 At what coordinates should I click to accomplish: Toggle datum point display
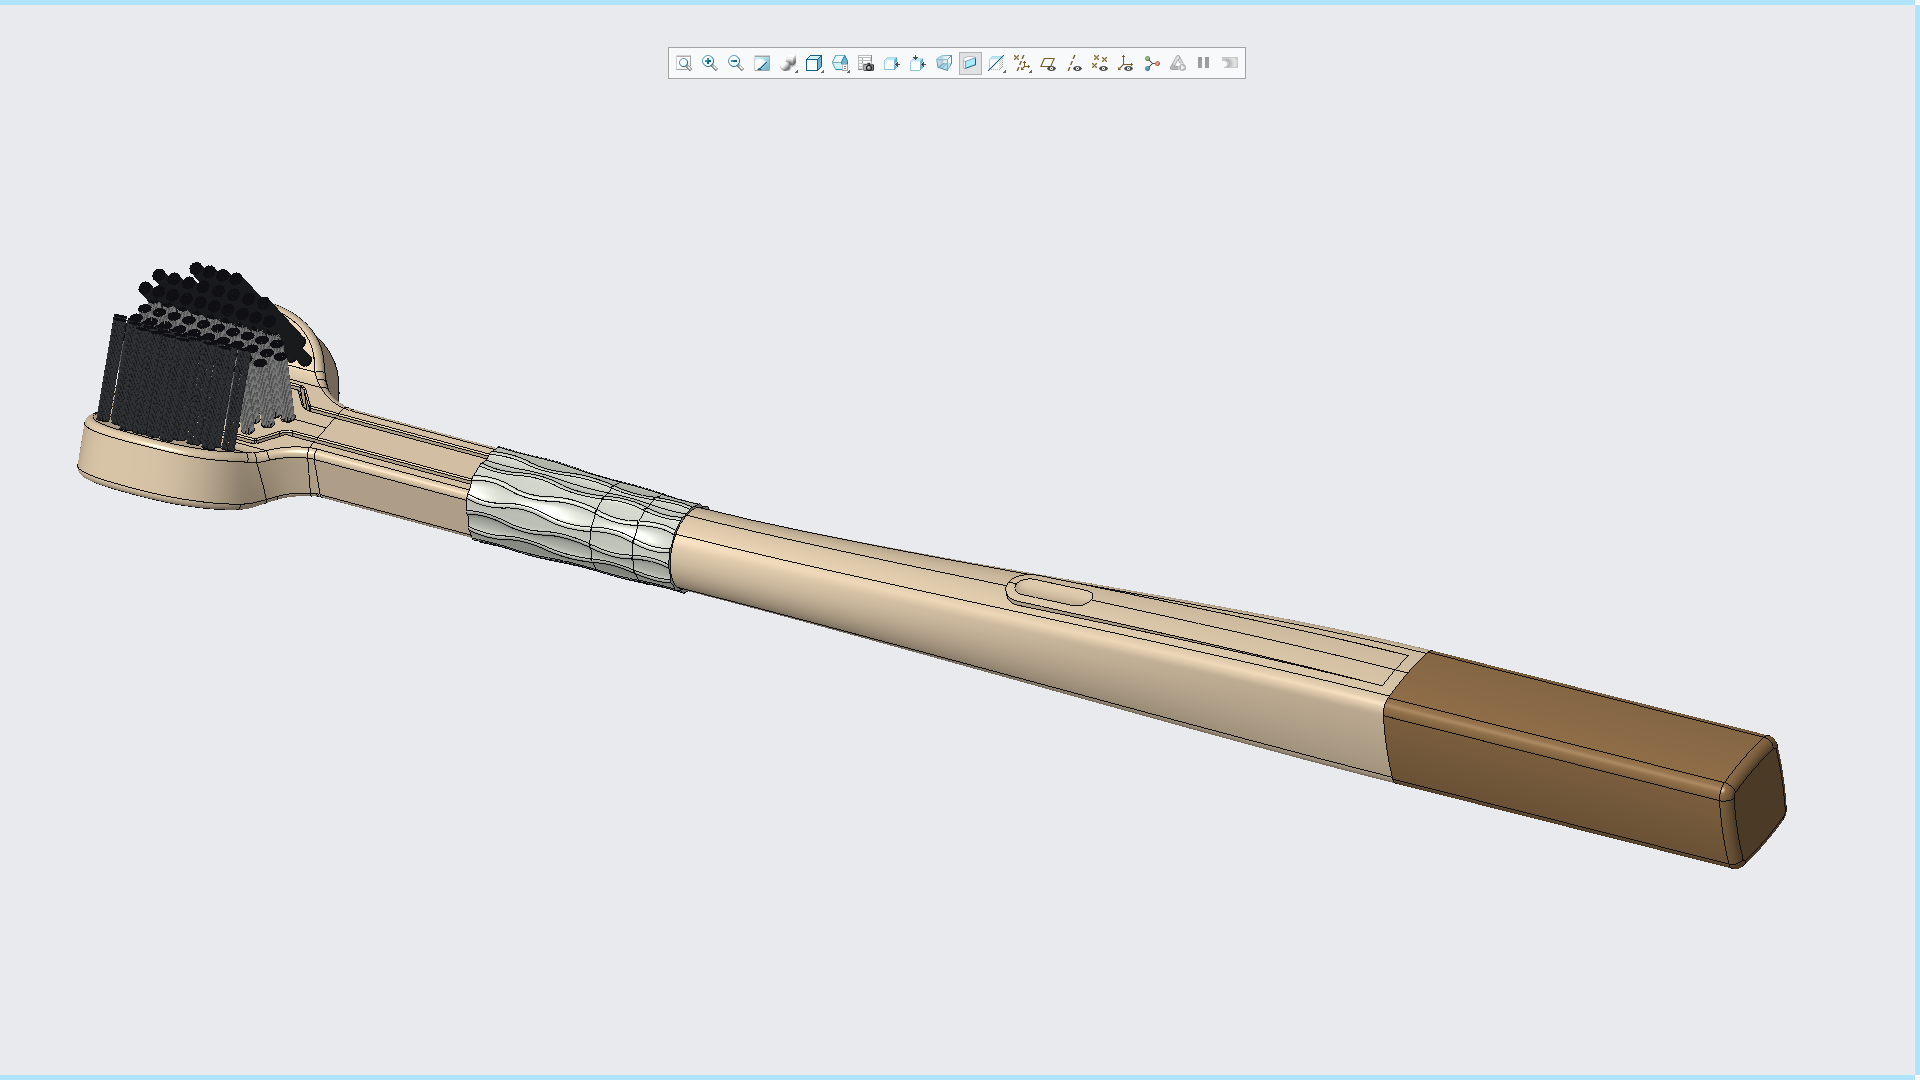[1100, 63]
